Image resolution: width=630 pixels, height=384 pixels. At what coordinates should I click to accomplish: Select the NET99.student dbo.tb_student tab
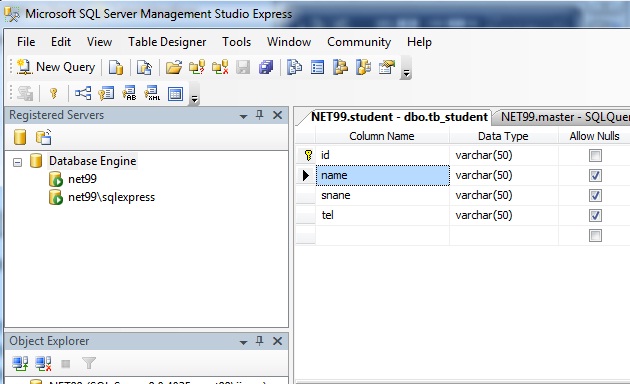399,117
